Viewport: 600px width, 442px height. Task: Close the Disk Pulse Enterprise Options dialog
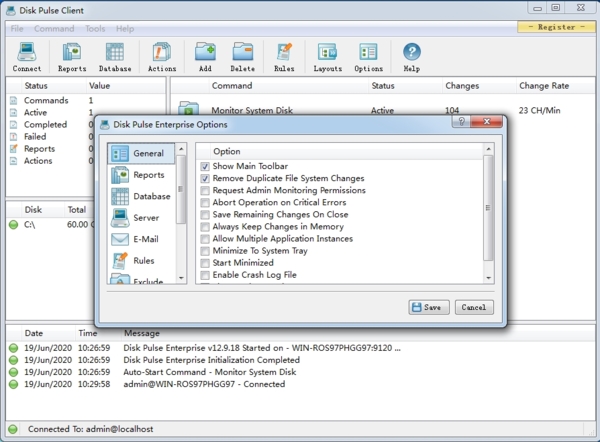pyautogui.click(x=486, y=122)
